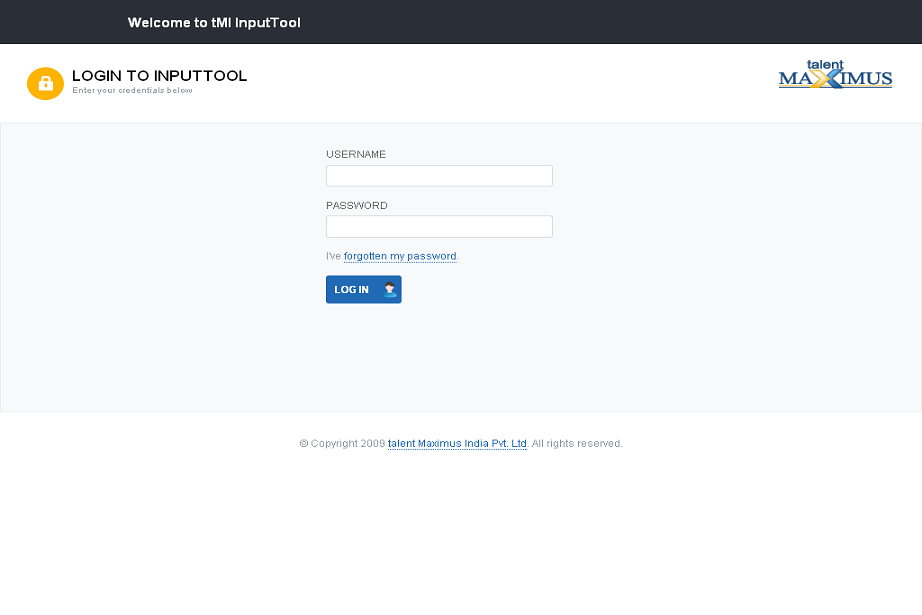The width and height of the screenshot is (922, 615).
Task: Focus the Username input field
Action: [x=439, y=176]
